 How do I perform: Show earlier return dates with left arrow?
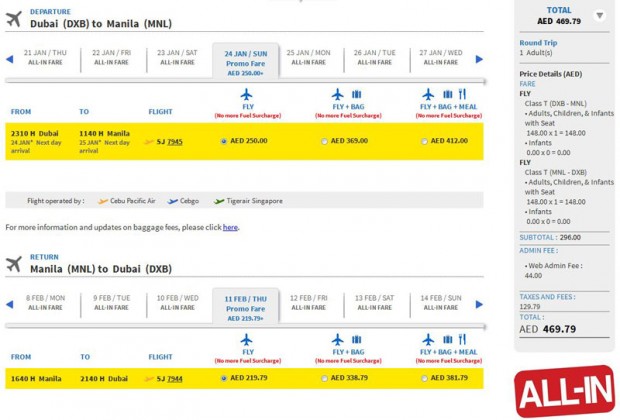coord(10,305)
